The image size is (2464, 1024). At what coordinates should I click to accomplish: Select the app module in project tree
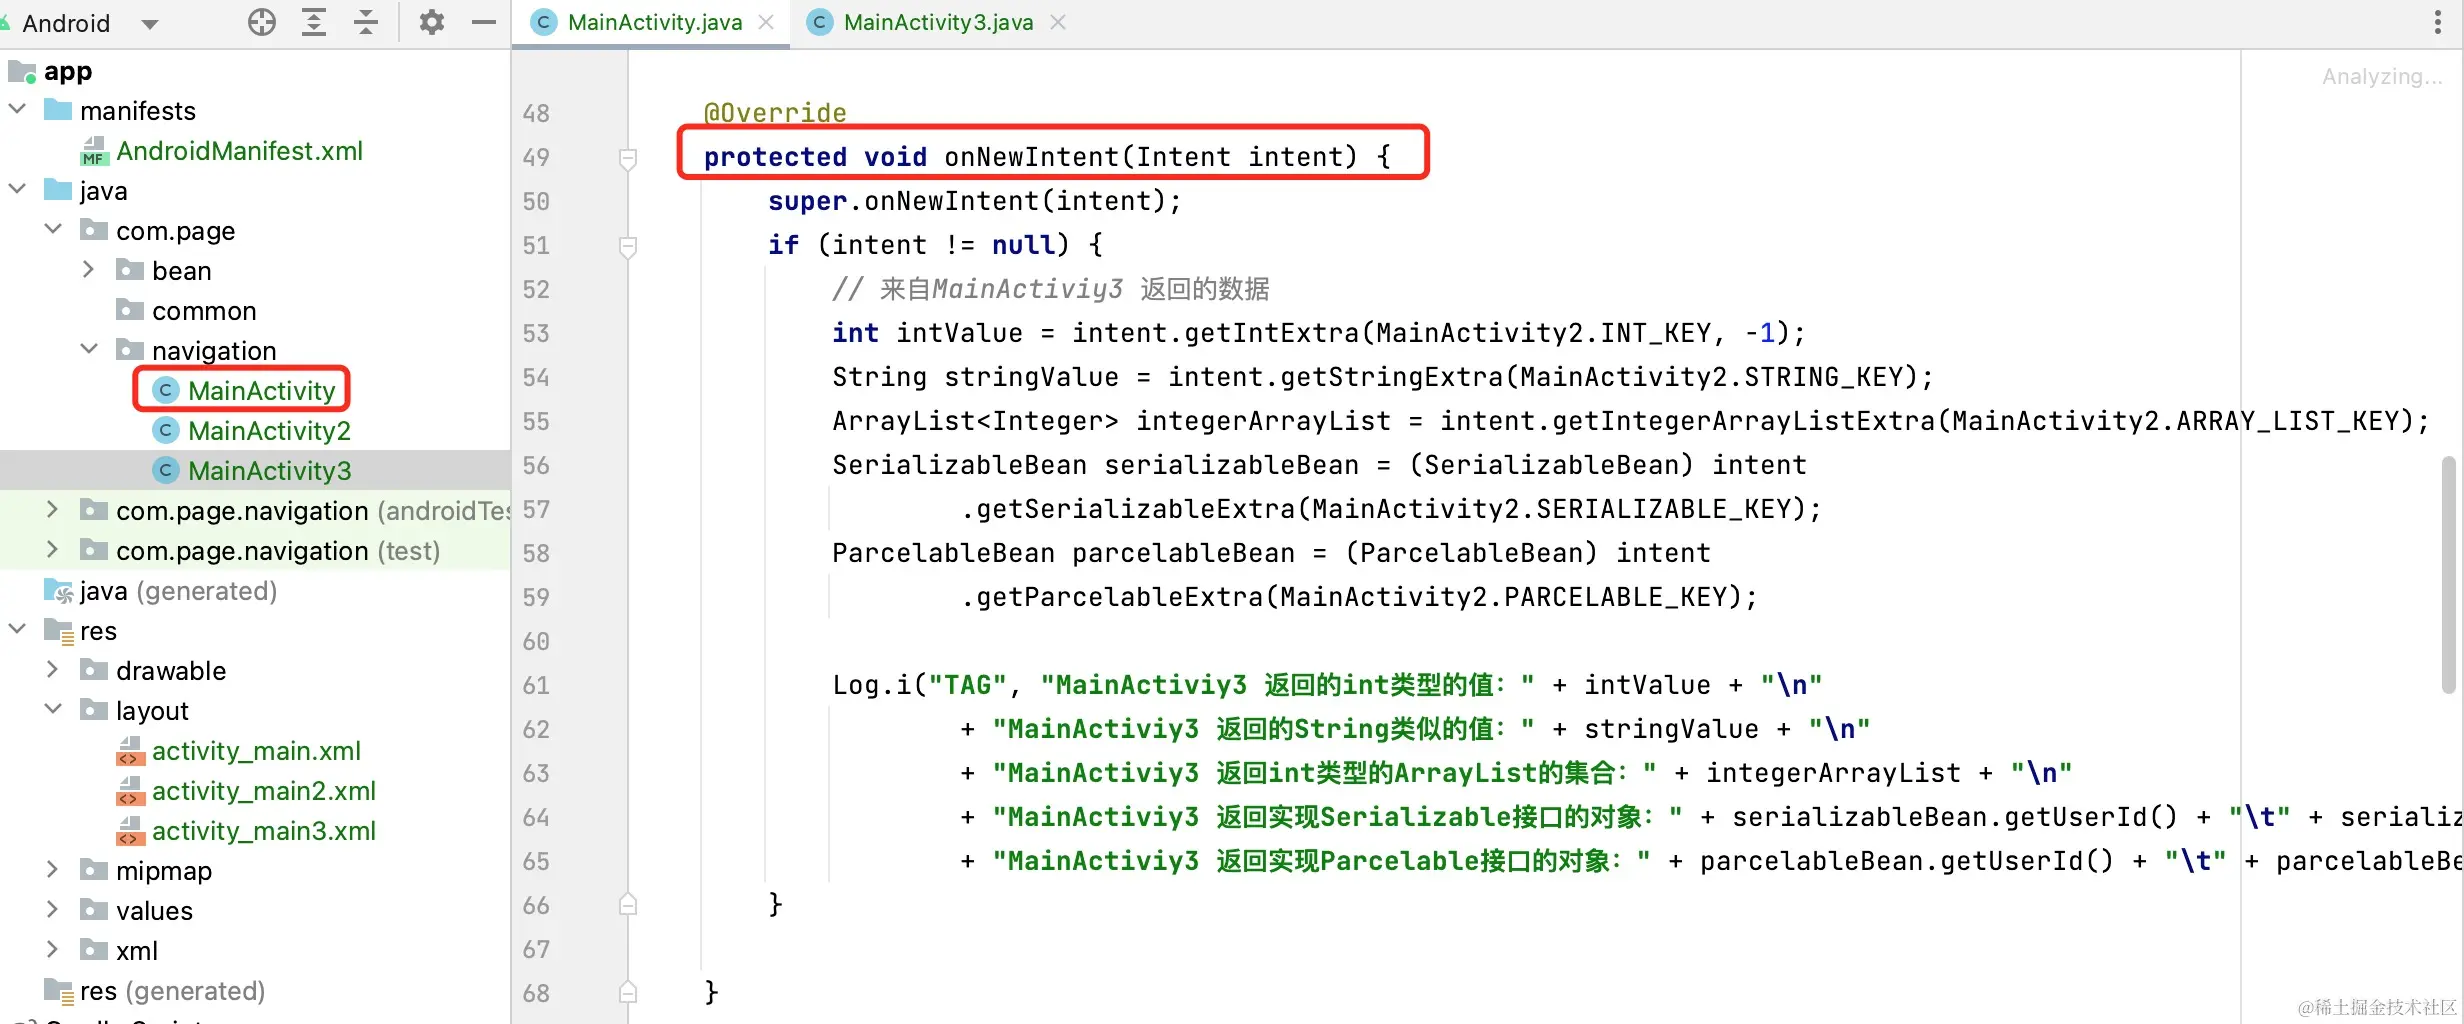68,71
